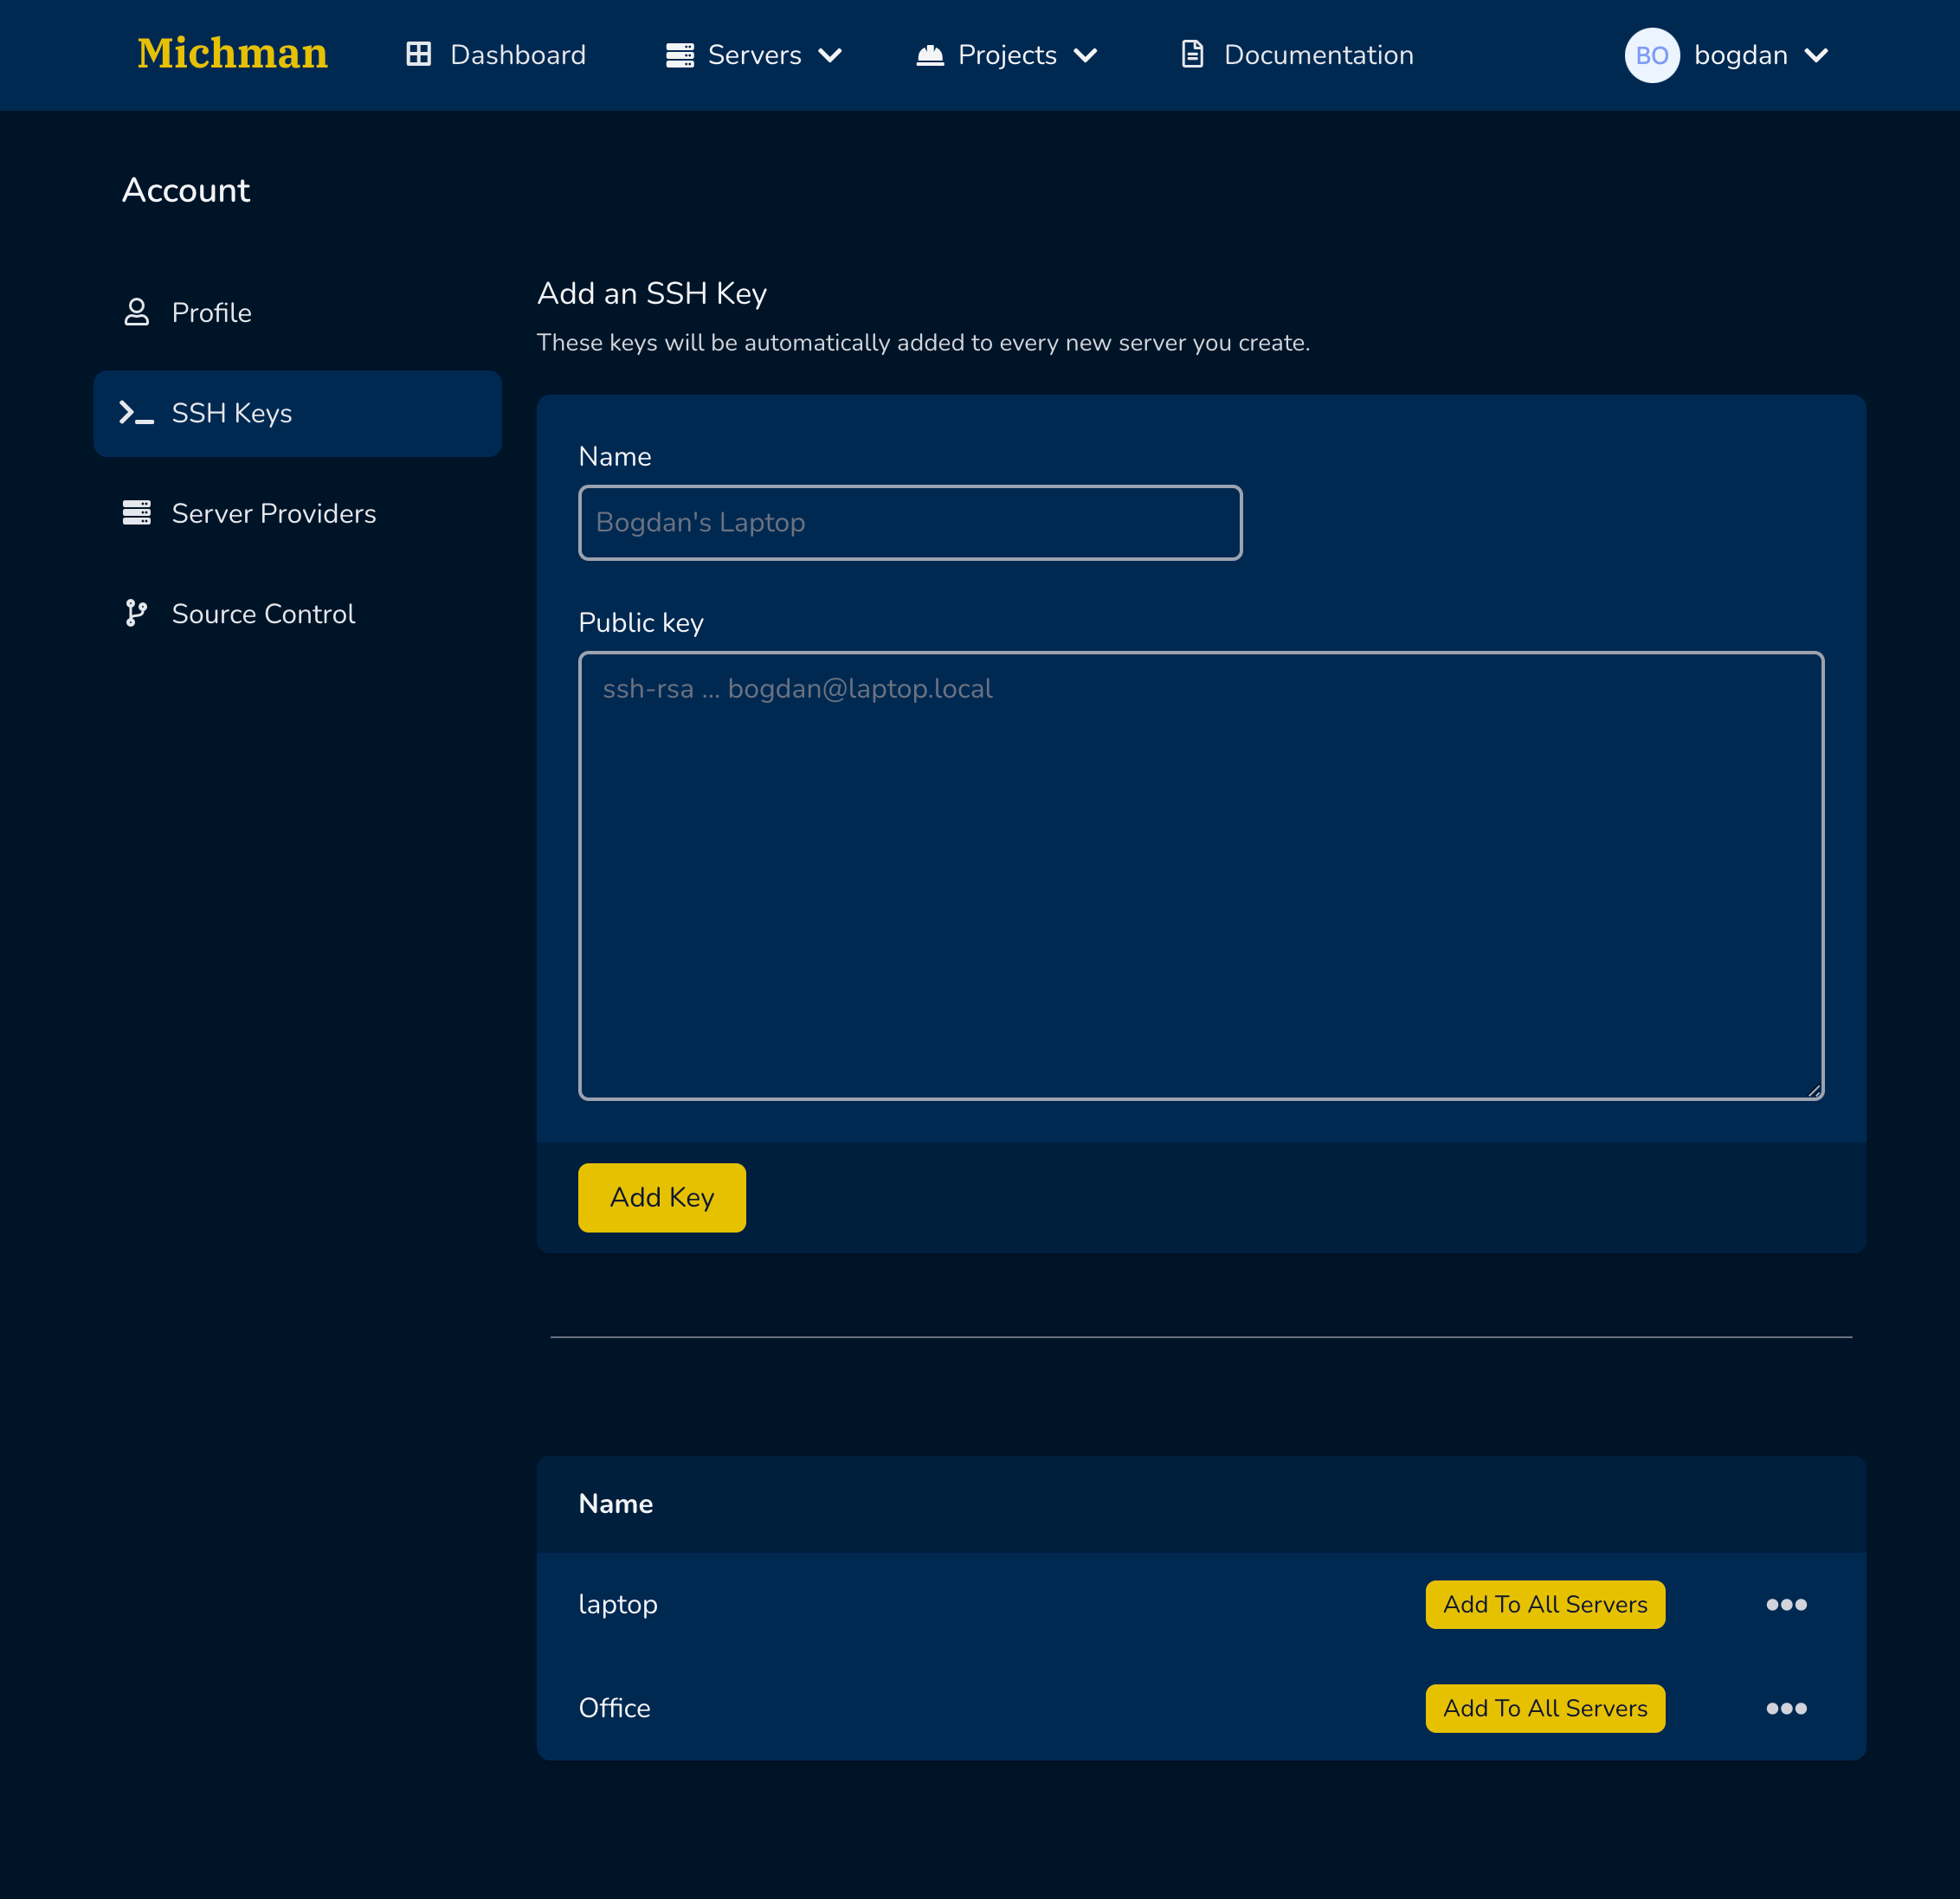Open the bogdan user menu chevron

(1817, 55)
